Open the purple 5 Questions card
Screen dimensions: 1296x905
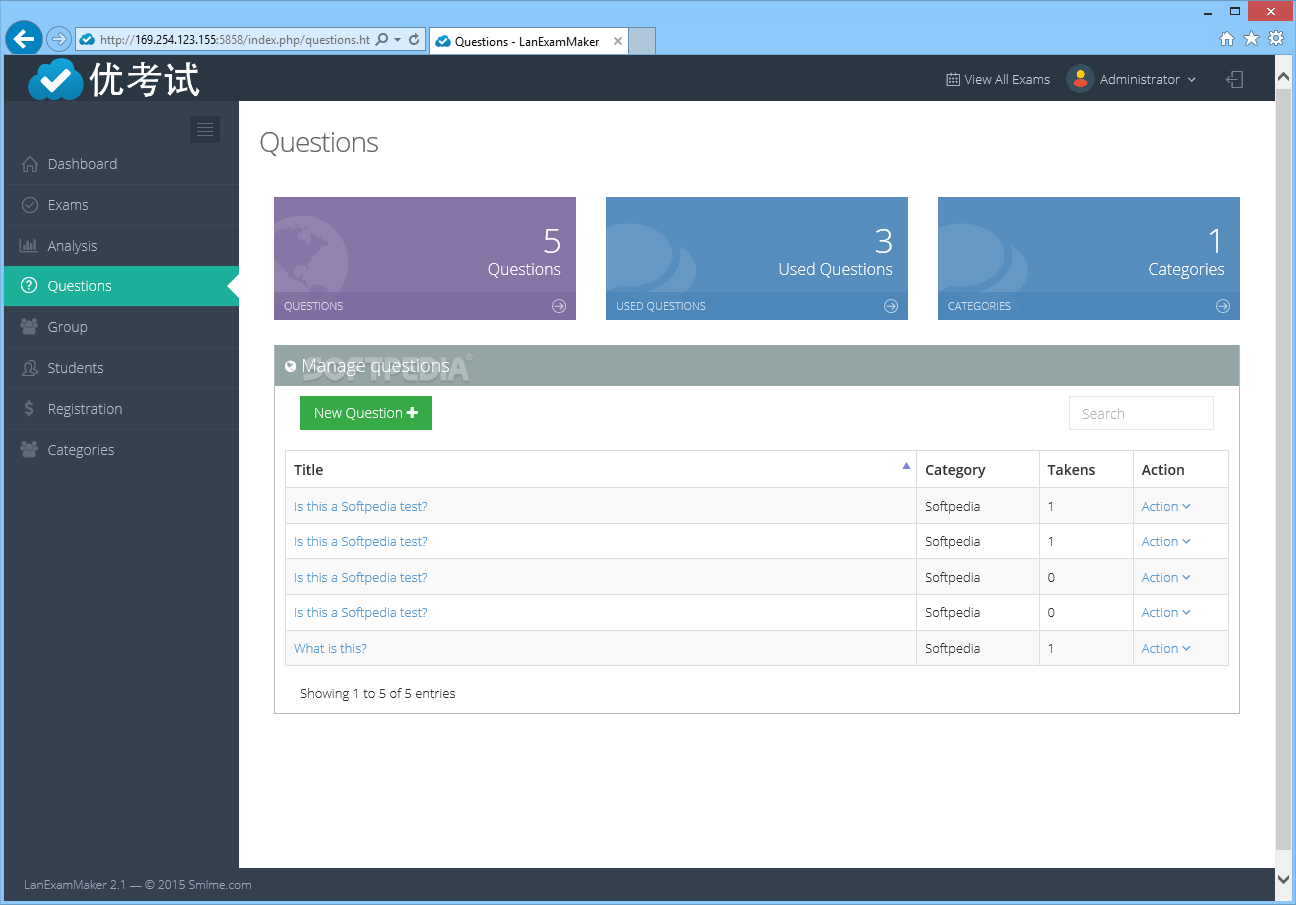point(425,258)
